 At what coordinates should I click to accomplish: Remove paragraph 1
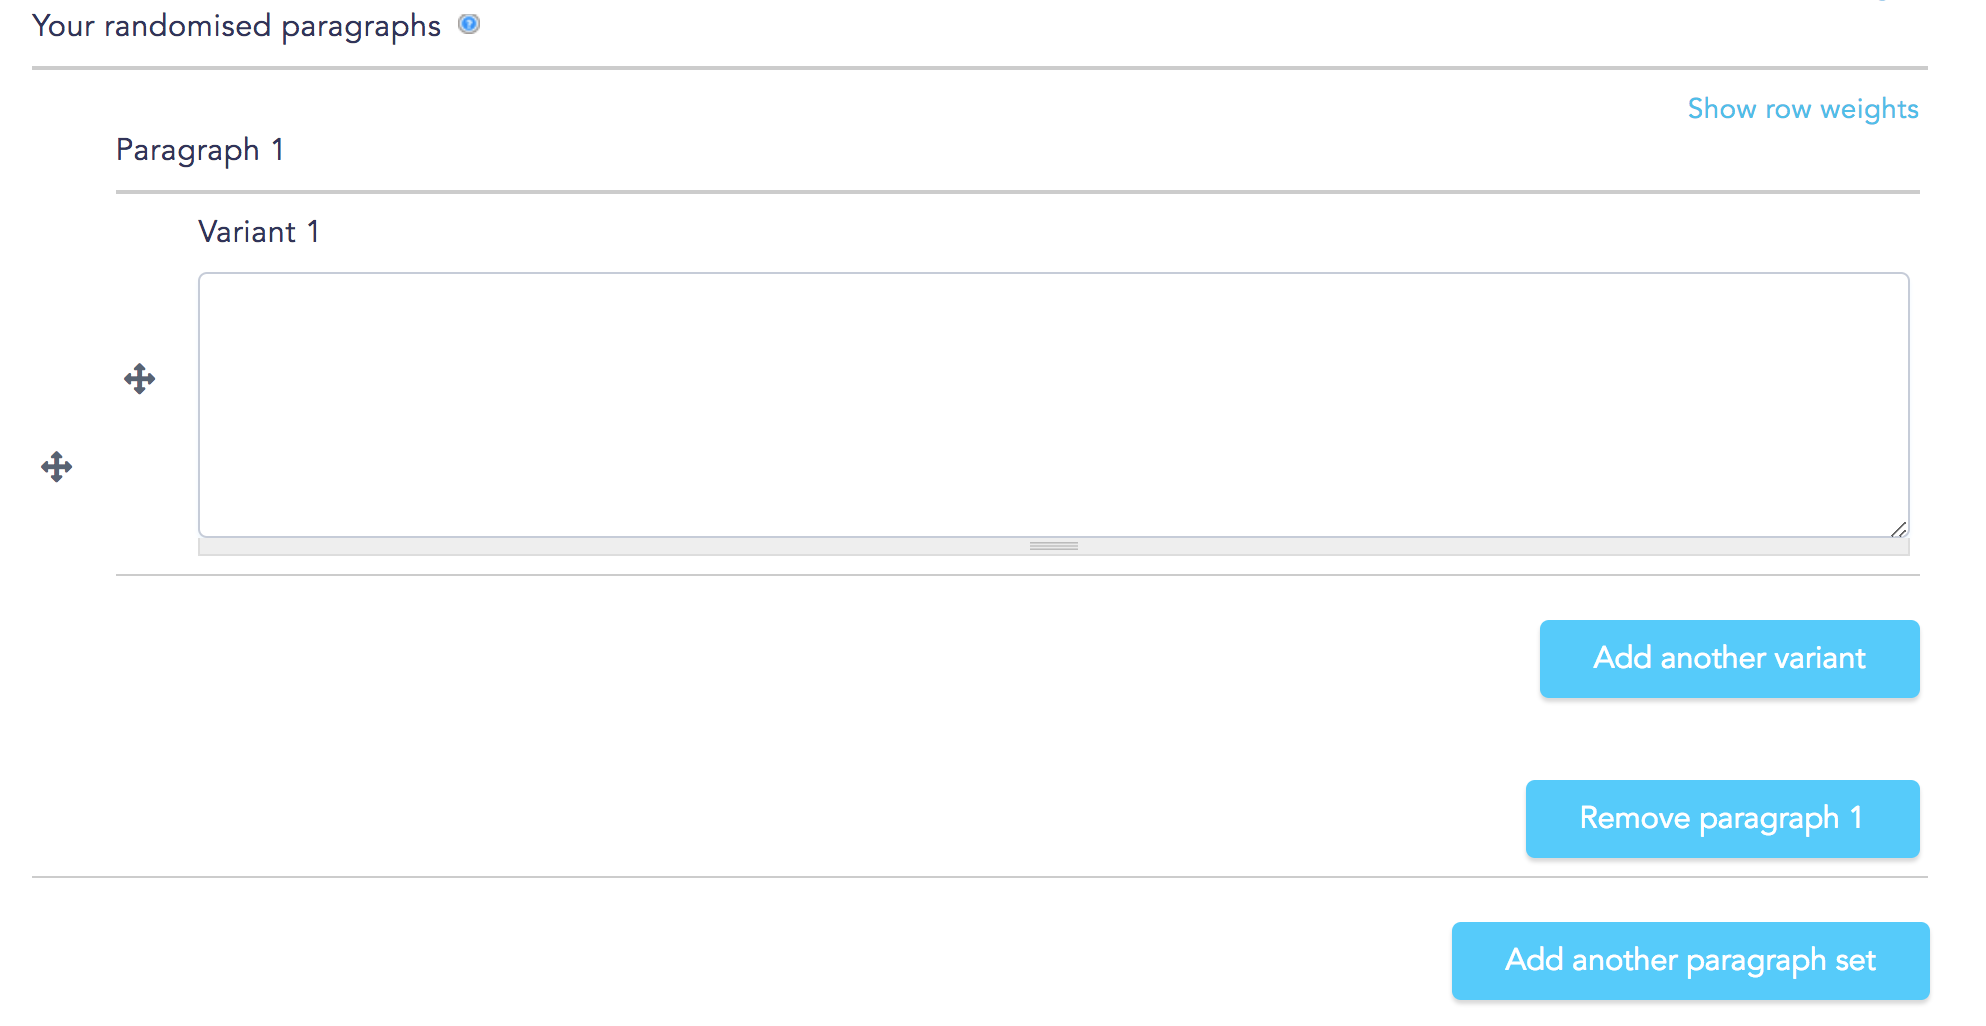click(1722, 819)
